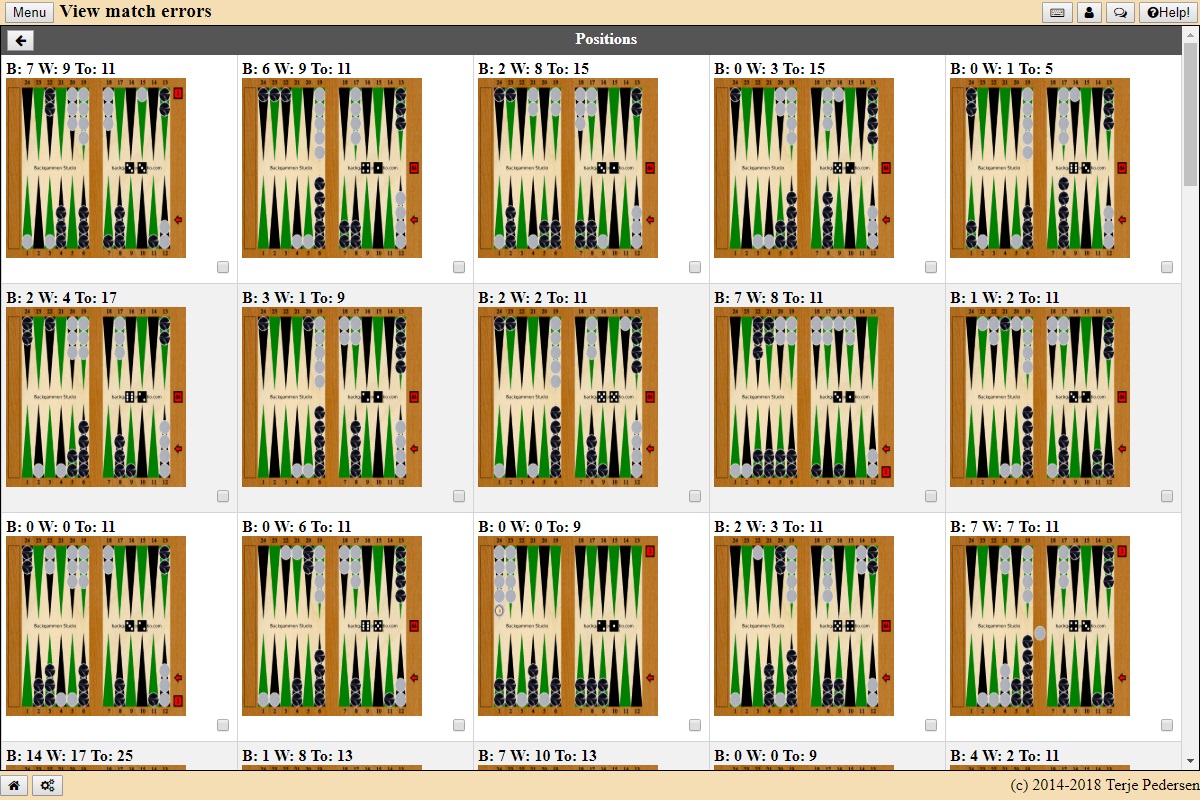
Task: View board thumbnail B: 0 W: 3 To: 15
Action: pos(804,168)
